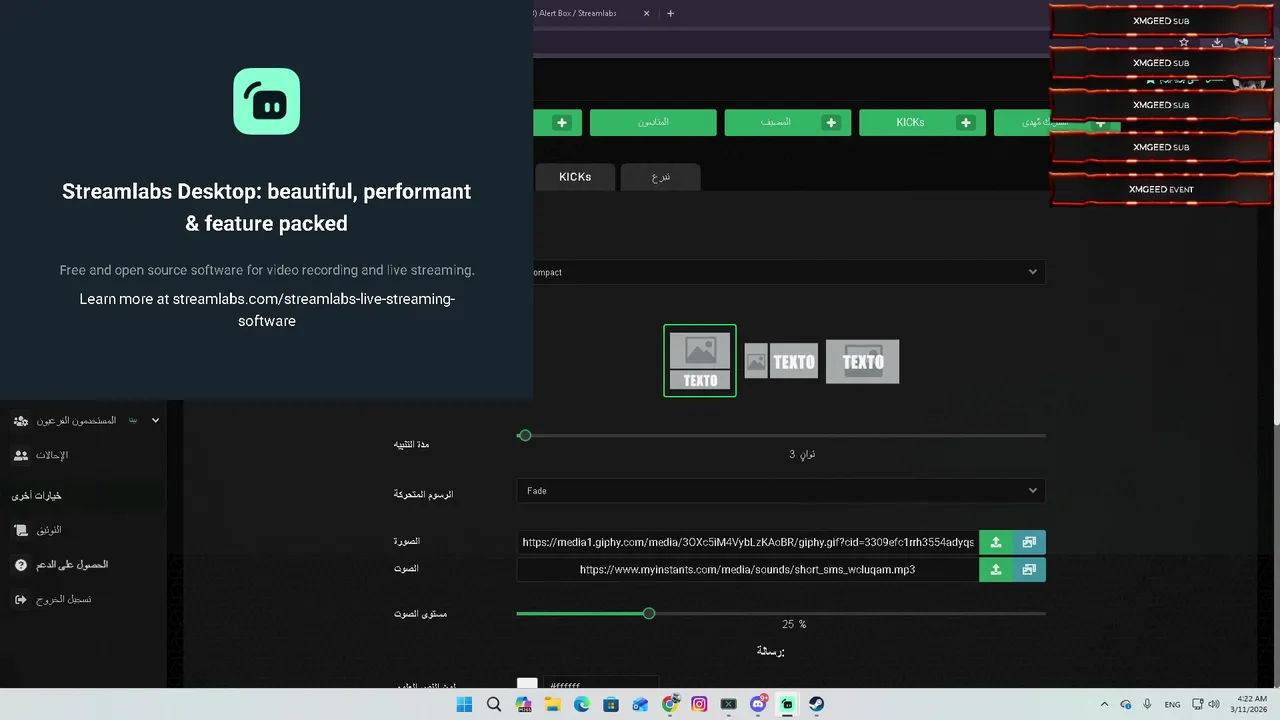Open the white #ffffff color swatch
The height and width of the screenshot is (720, 1280).
[x=527, y=684]
